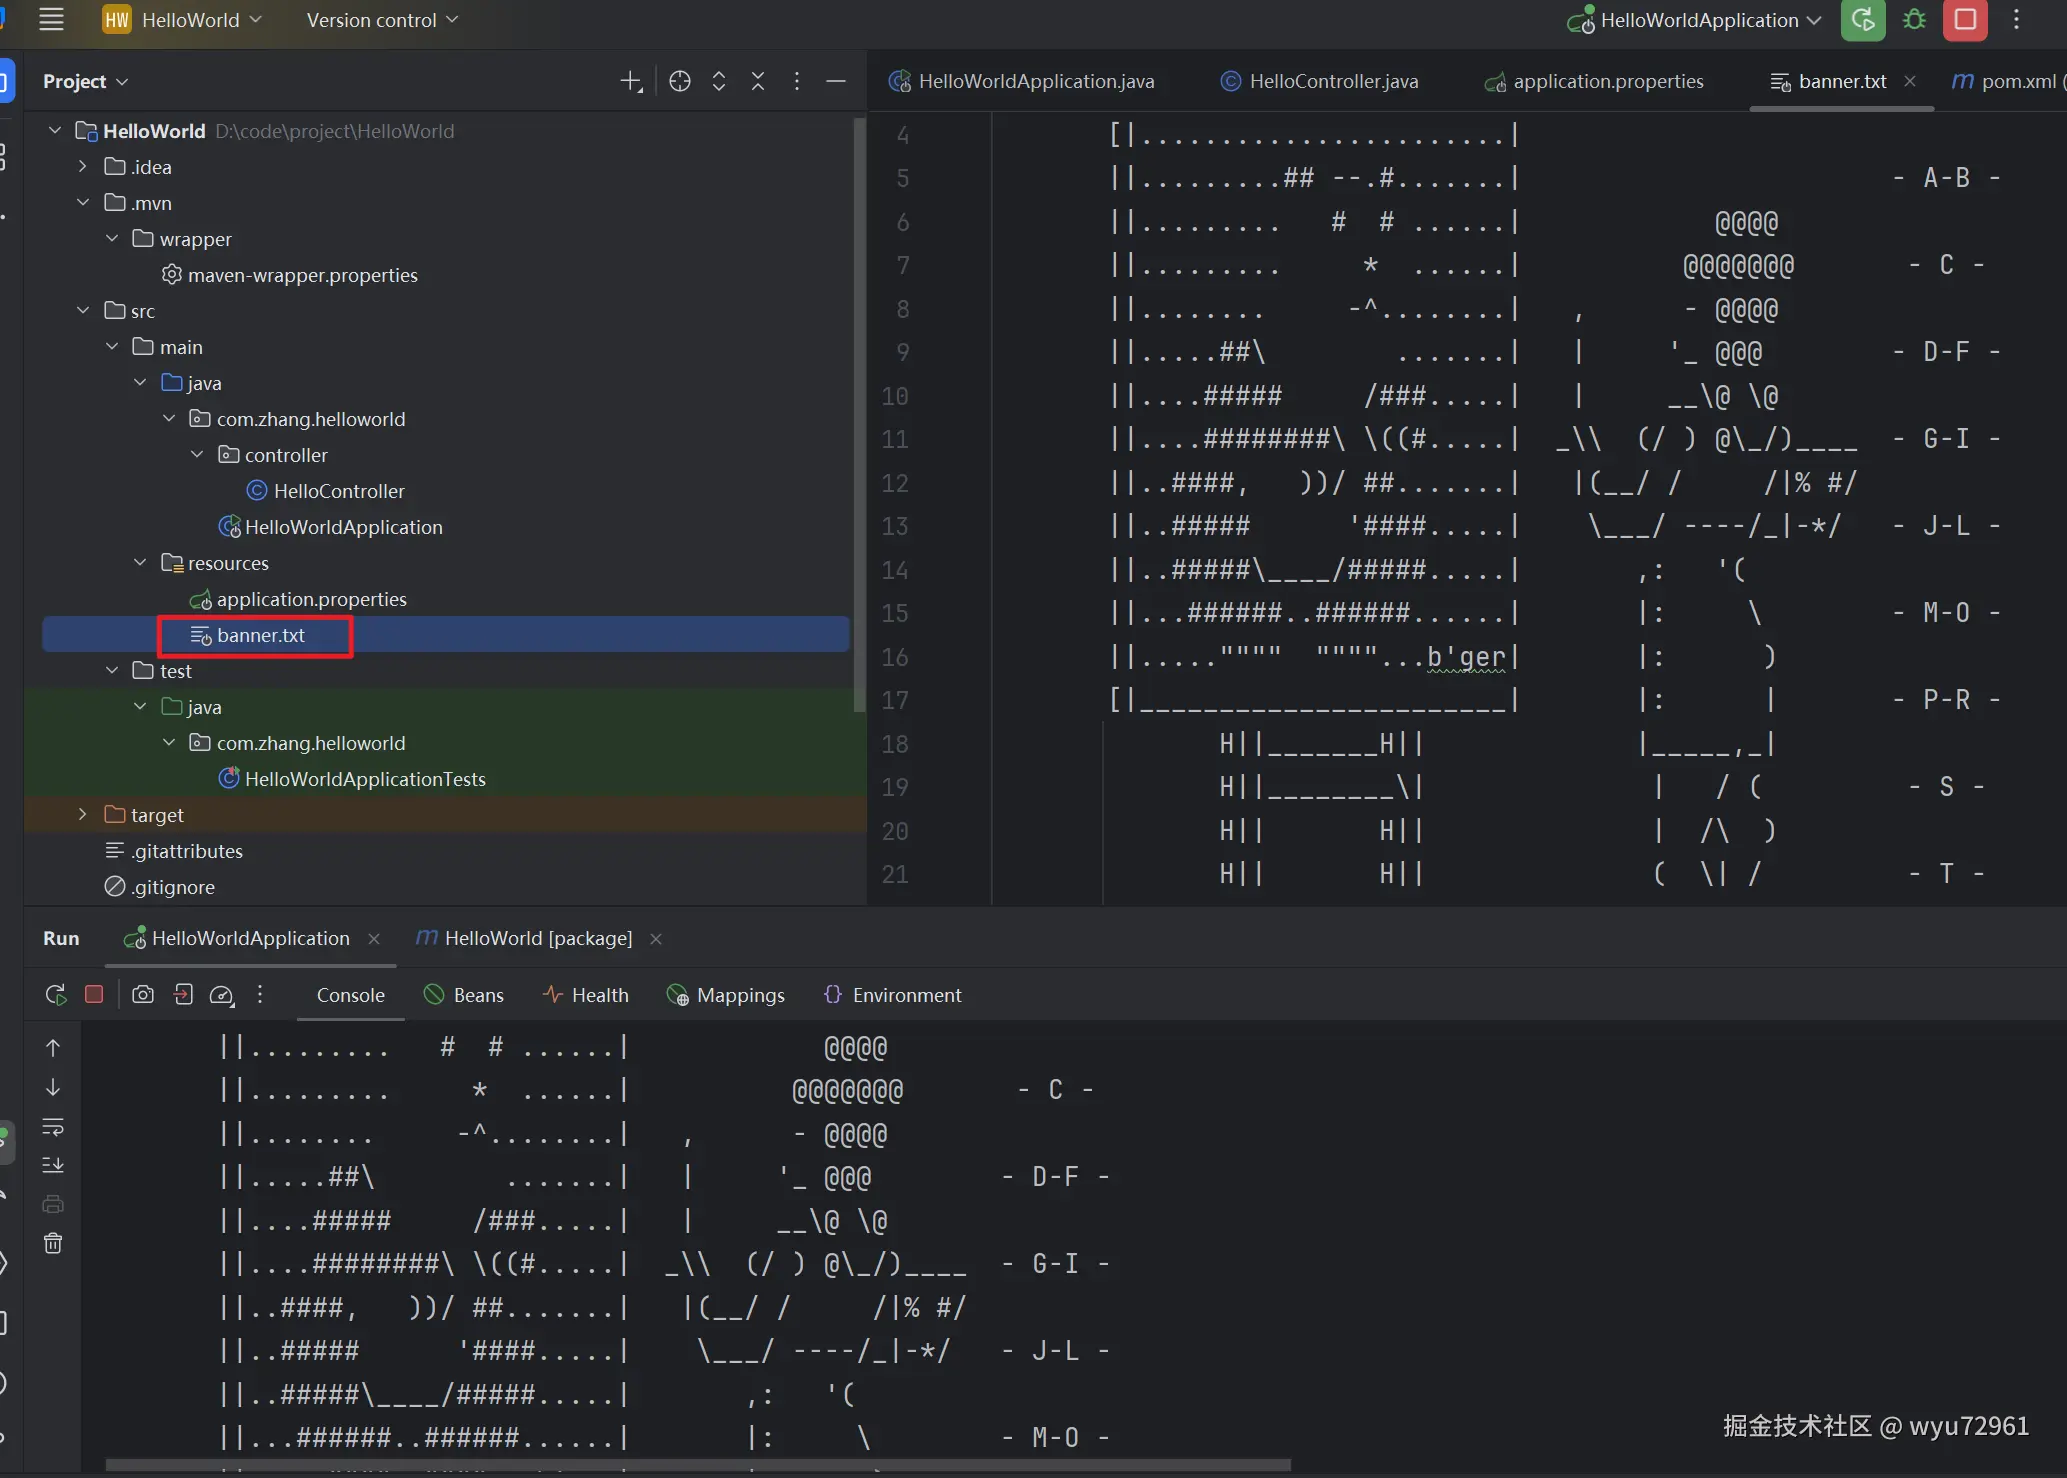Screen dimensions: 2067x1478
Task: Click the console horizontal scrollbar
Action: [x=697, y=1465]
